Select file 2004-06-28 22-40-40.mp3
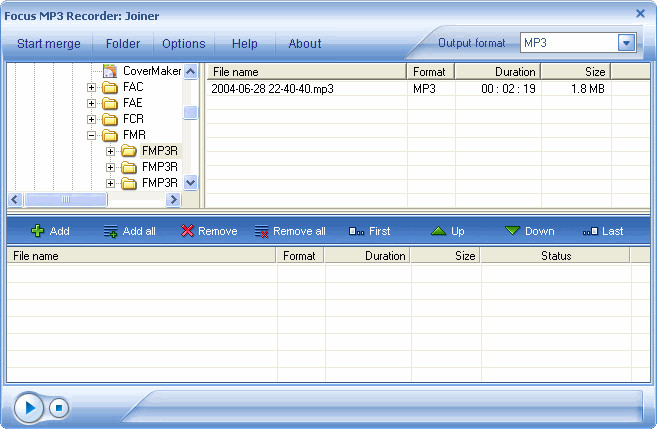 click(272, 89)
